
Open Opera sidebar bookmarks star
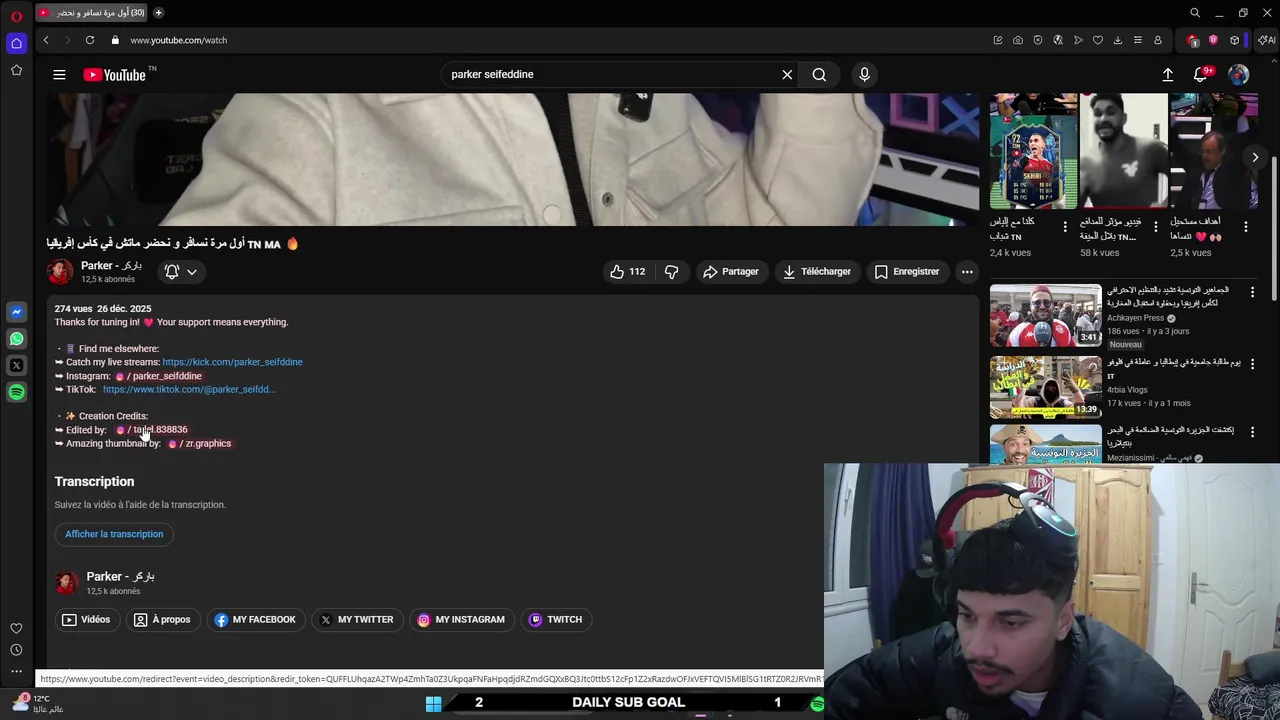[x=16, y=70]
